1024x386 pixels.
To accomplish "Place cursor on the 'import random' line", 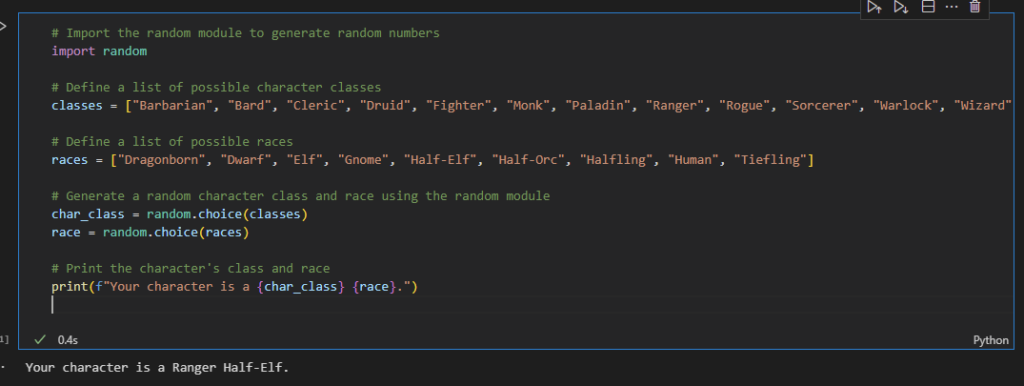I will 99,51.
